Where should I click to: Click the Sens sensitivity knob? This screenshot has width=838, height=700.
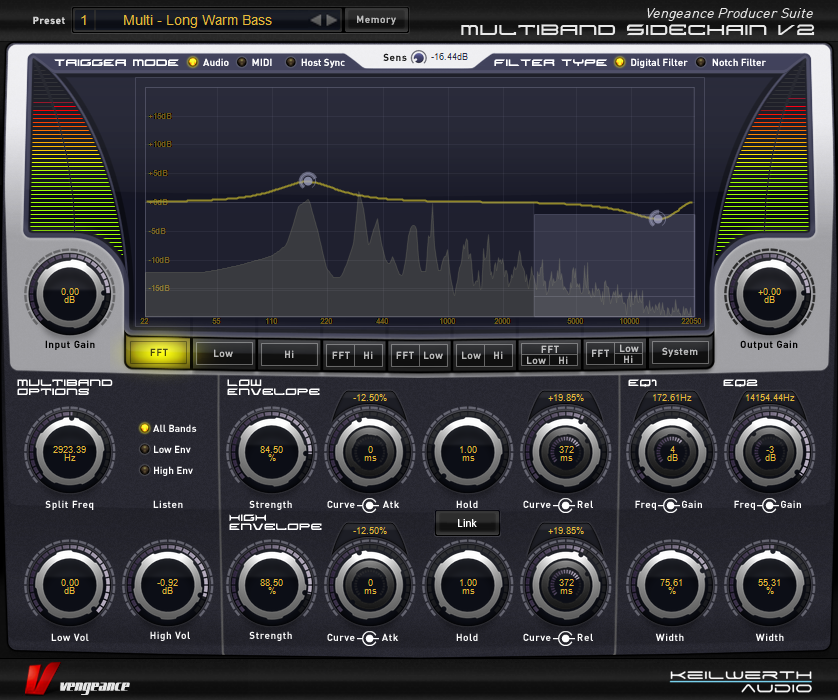[418, 58]
